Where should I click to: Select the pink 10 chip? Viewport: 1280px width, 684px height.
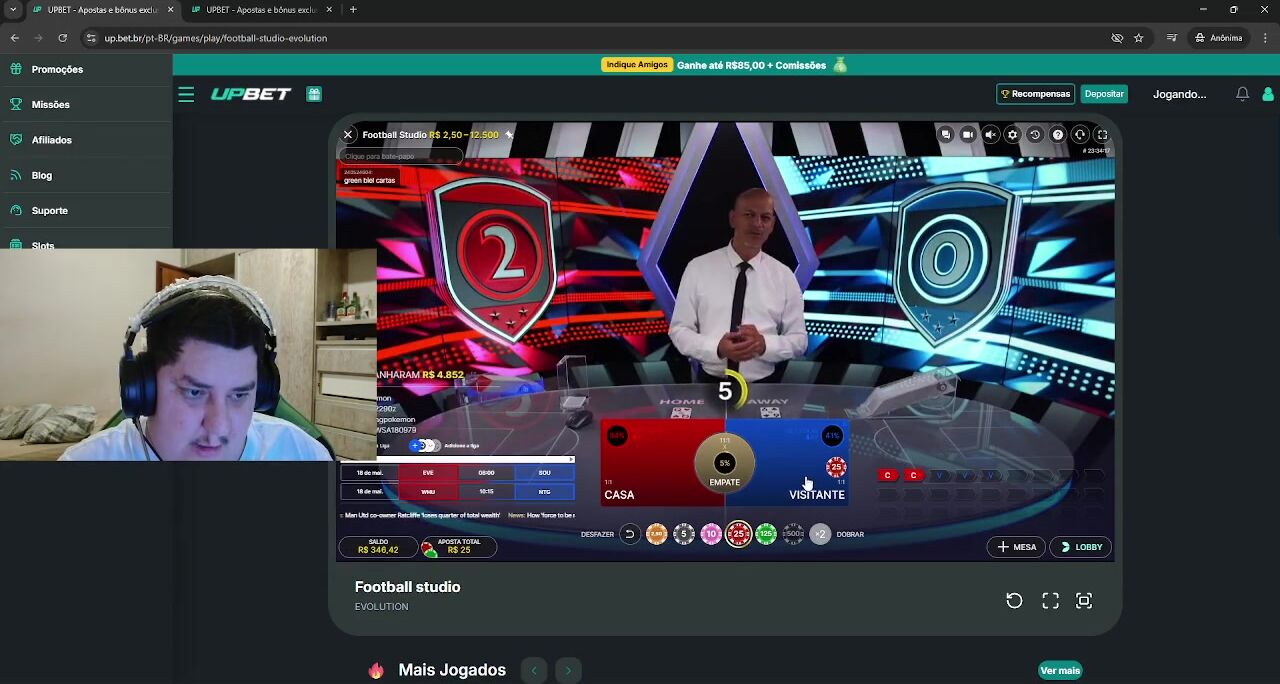pyautogui.click(x=711, y=534)
